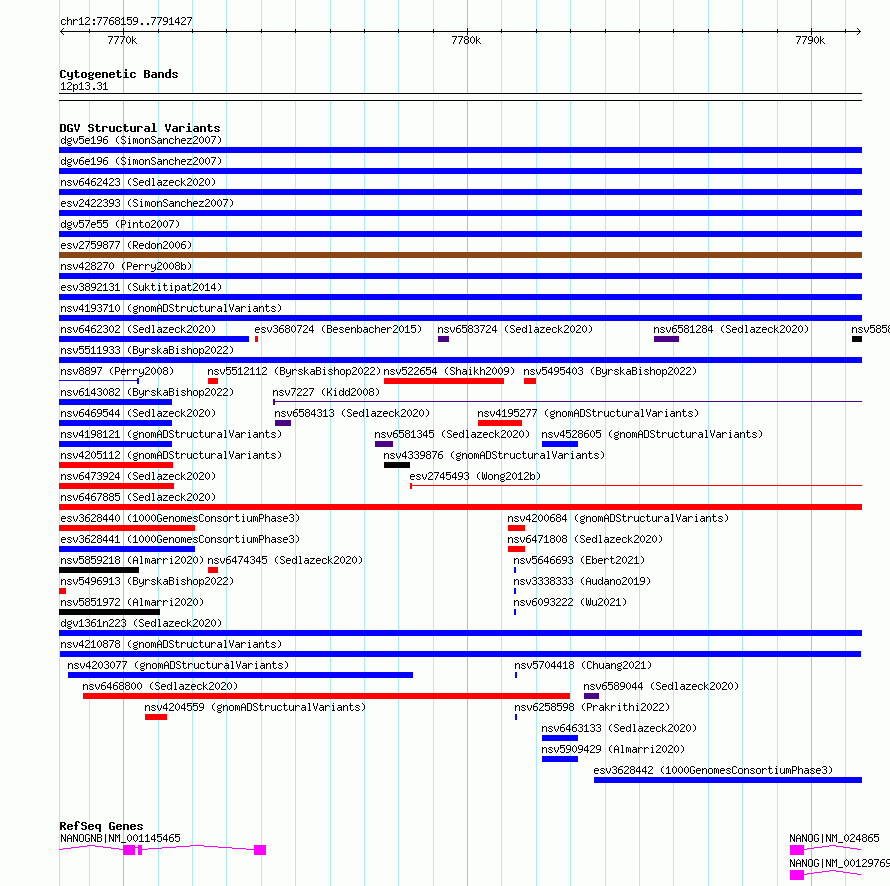This screenshot has width=890, height=886.
Task: Open nsv5646693 (Ebert2021) variant
Action: point(579,560)
